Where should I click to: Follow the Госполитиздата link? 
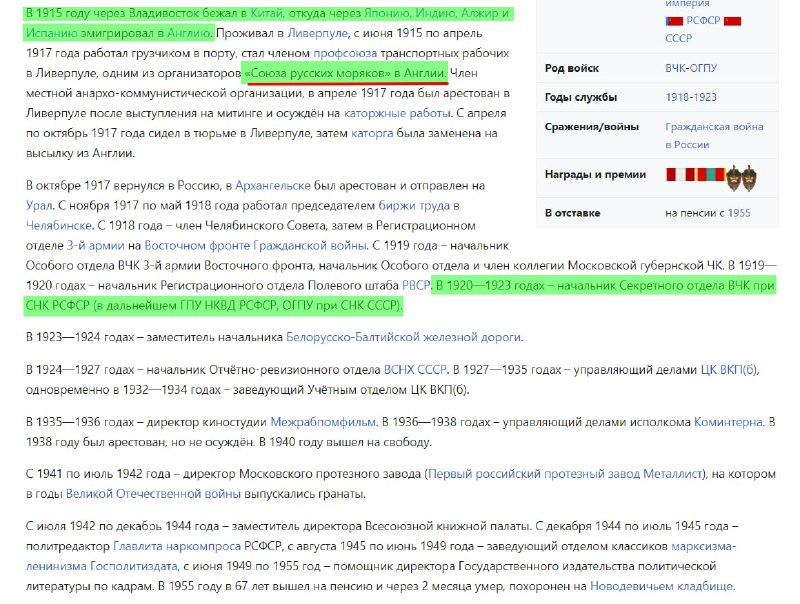(x=134, y=566)
